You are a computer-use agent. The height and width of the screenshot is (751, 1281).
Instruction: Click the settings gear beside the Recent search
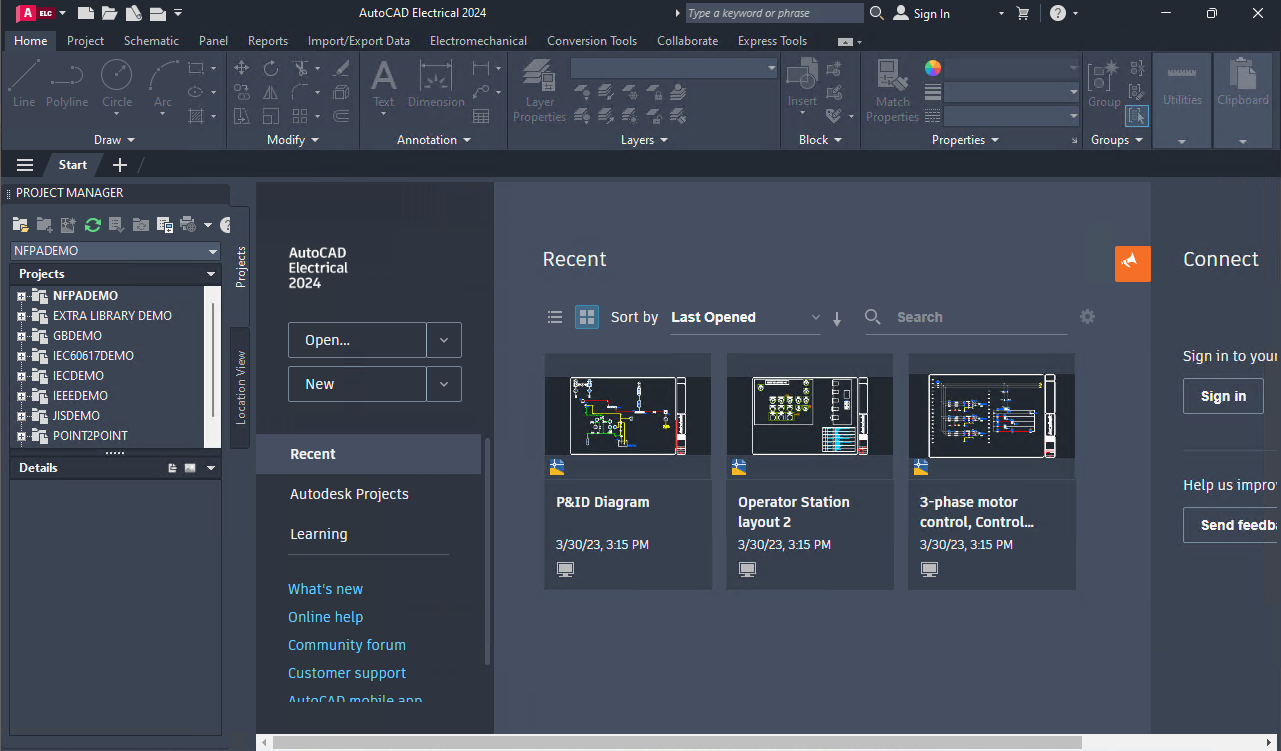point(1088,317)
